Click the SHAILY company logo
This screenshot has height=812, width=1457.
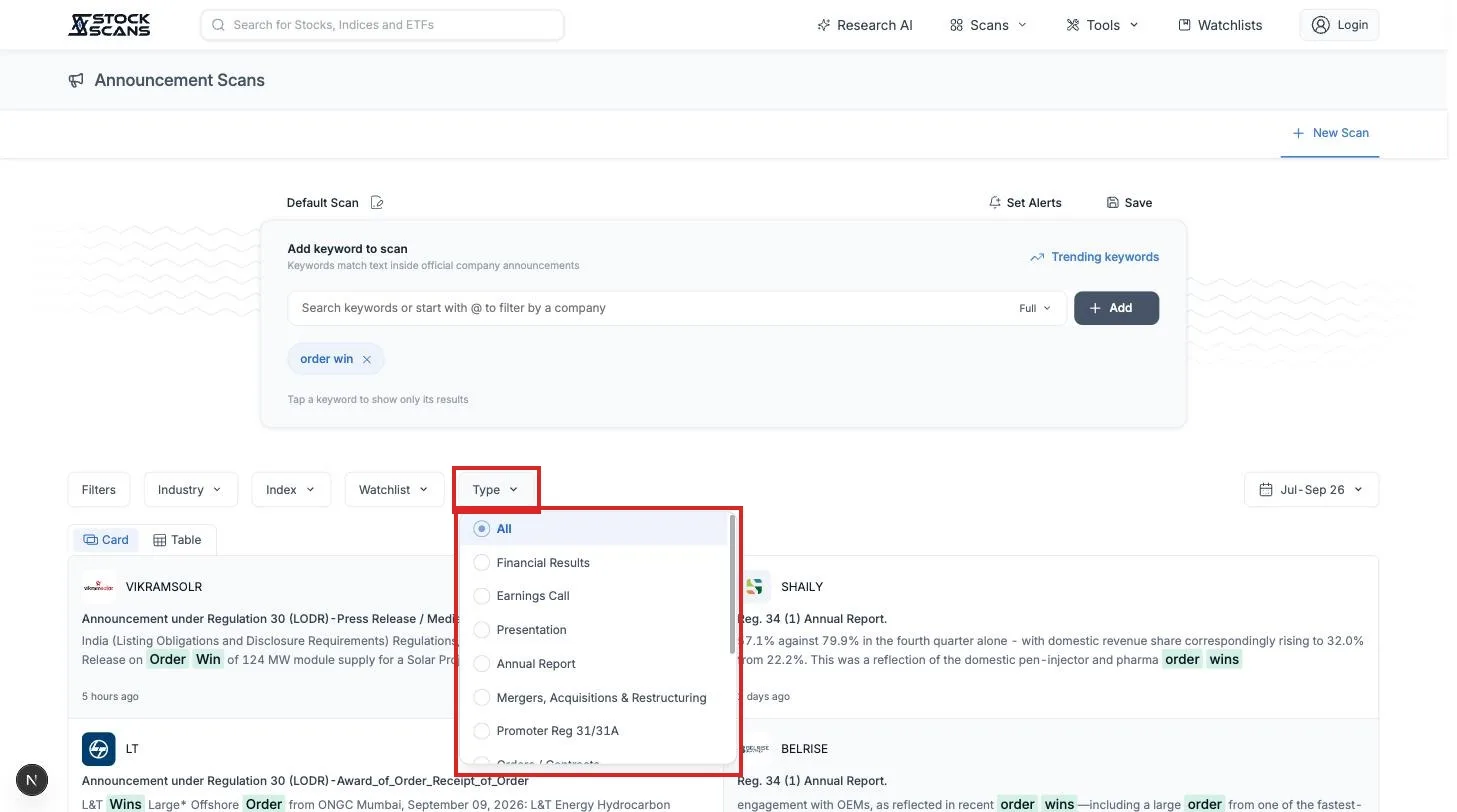click(755, 587)
